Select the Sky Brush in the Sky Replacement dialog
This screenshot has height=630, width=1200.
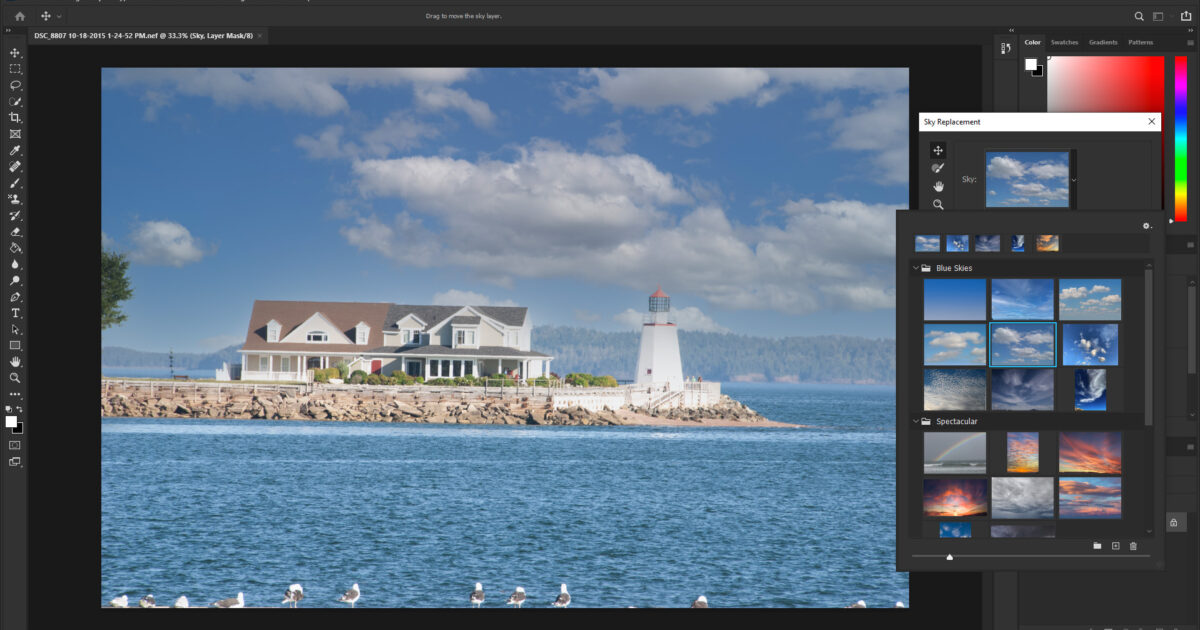pyautogui.click(x=938, y=167)
